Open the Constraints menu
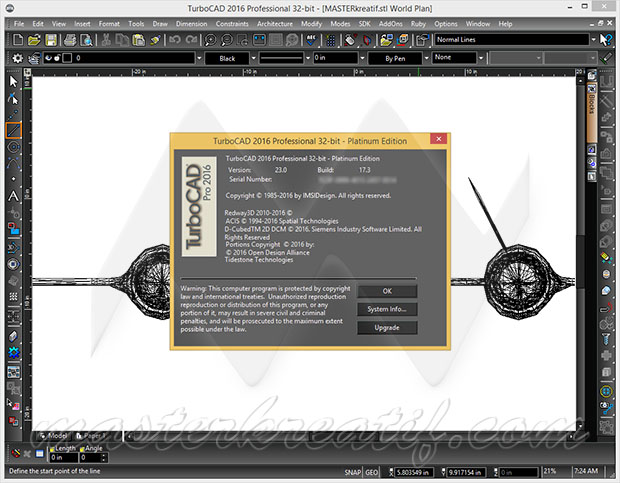Image resolution: width=620 pixels, height=483 pixels. point(232,24)
